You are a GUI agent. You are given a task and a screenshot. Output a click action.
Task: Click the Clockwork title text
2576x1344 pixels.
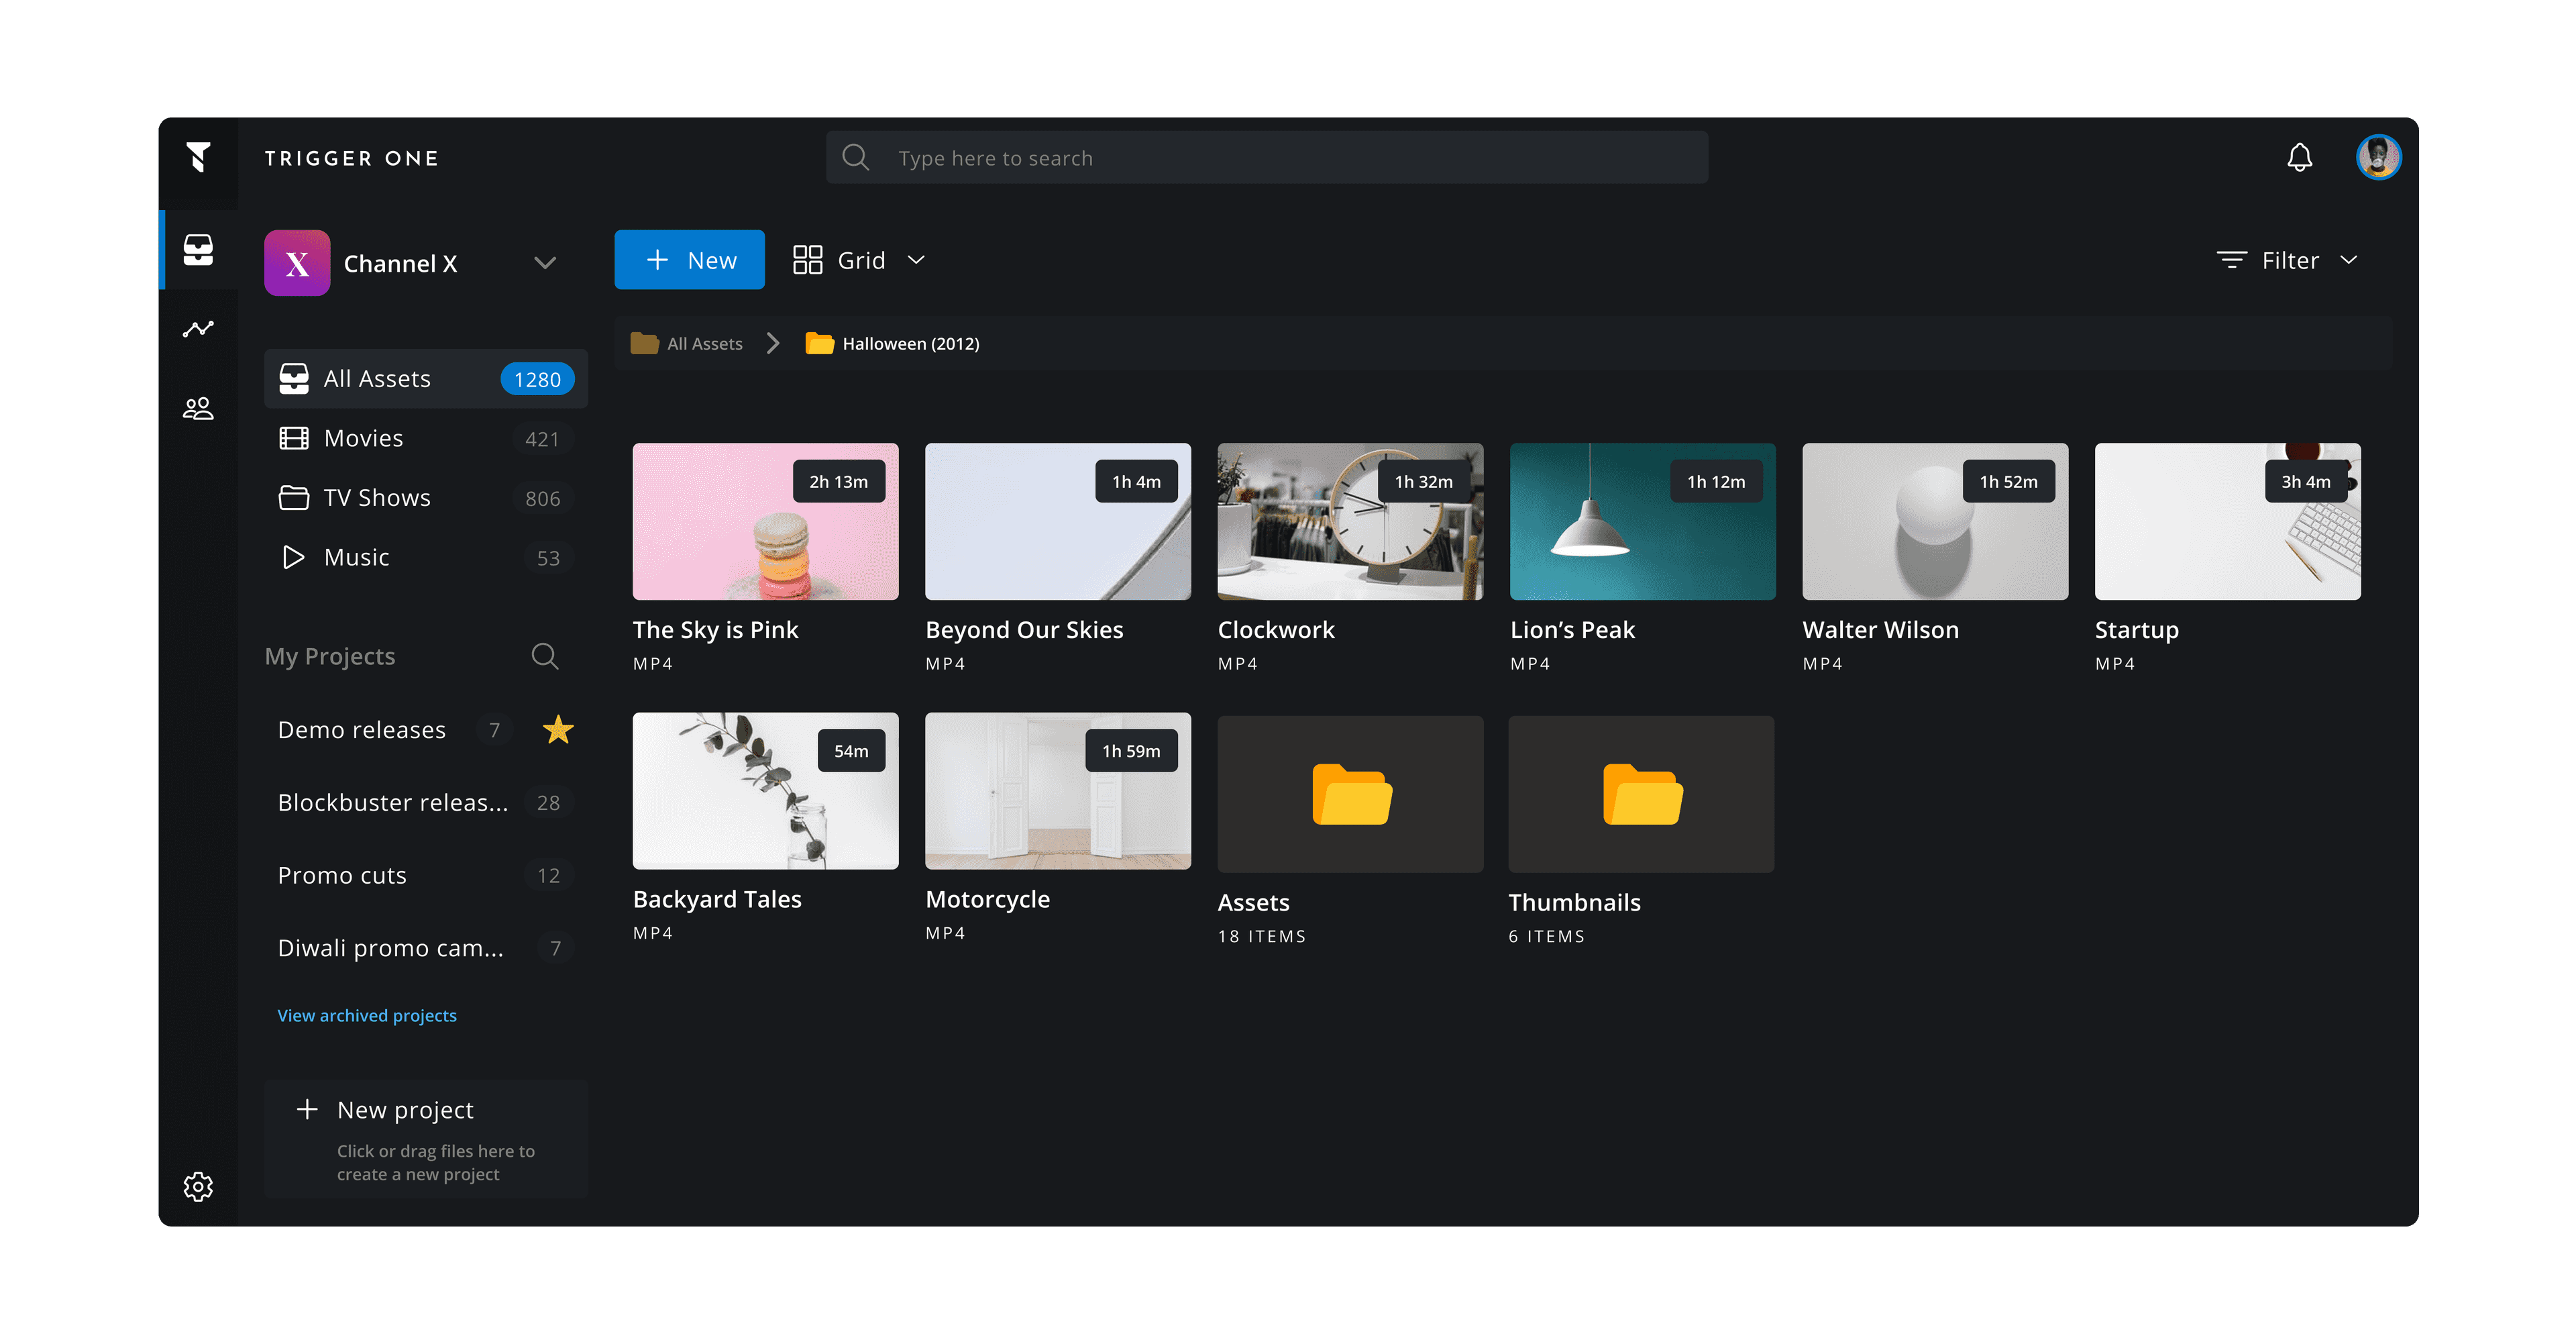coord(1276,629)
